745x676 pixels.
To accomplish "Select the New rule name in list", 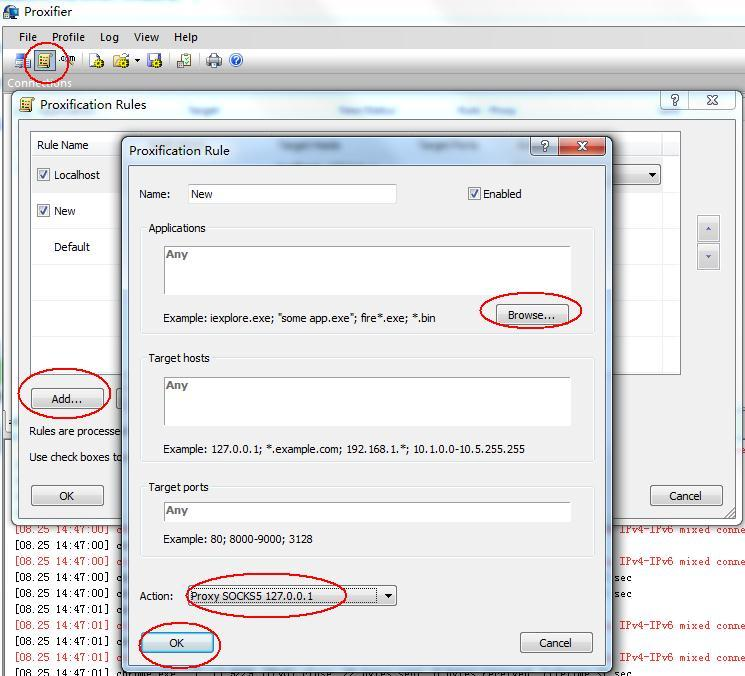I will [x=65, y=211].
